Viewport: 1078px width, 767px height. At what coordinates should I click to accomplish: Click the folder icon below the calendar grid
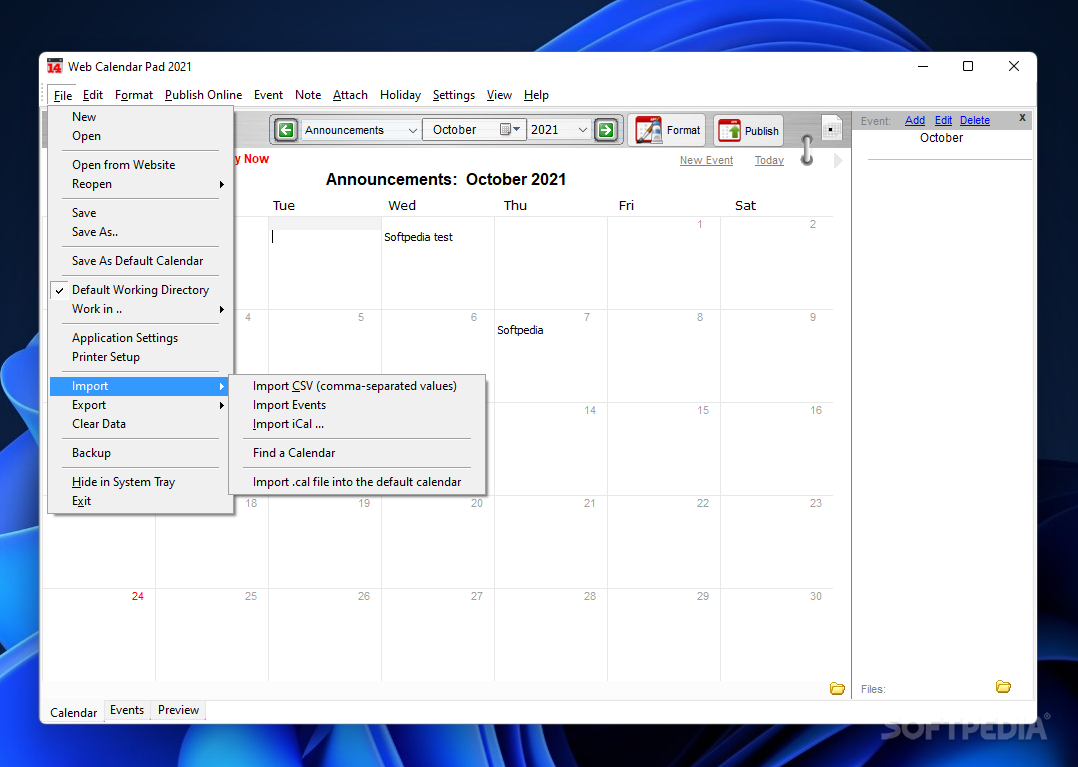coord(837,688)
